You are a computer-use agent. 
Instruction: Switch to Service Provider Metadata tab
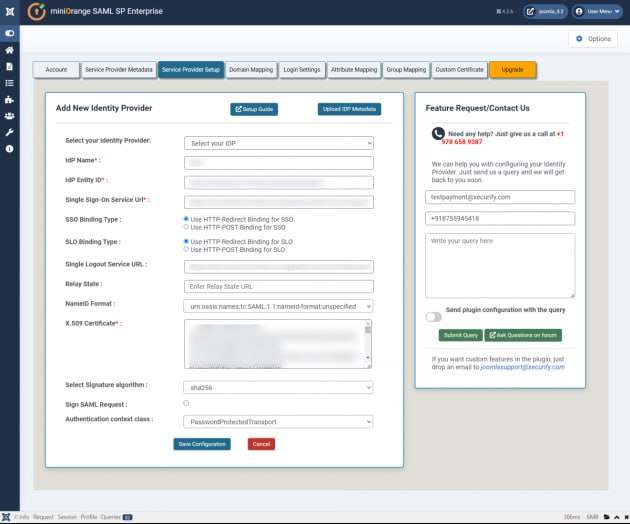119,70
